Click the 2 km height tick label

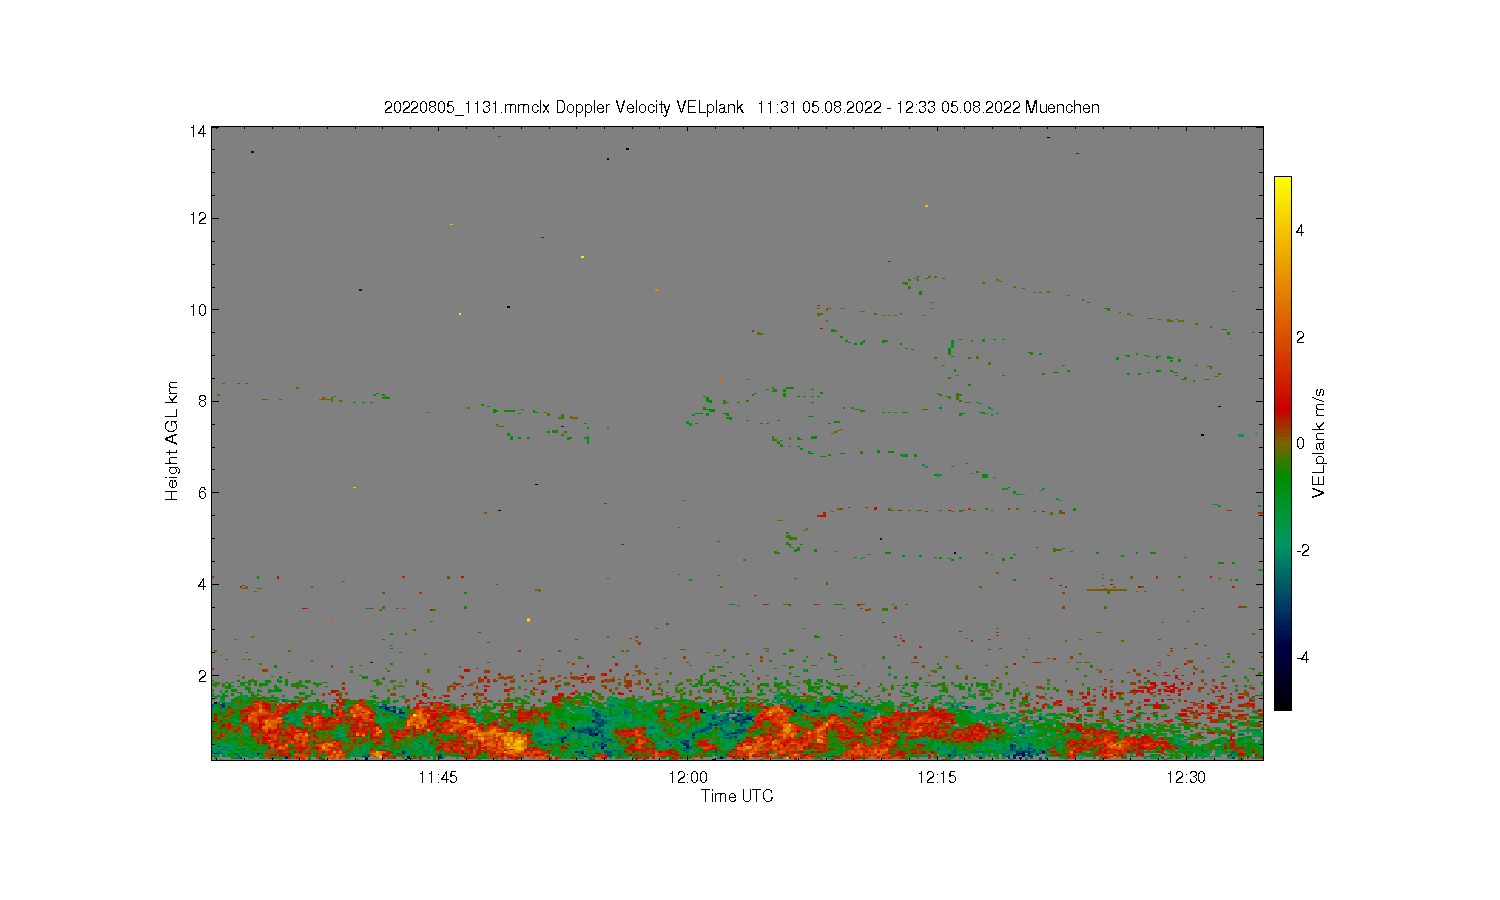tap(202, 676)
